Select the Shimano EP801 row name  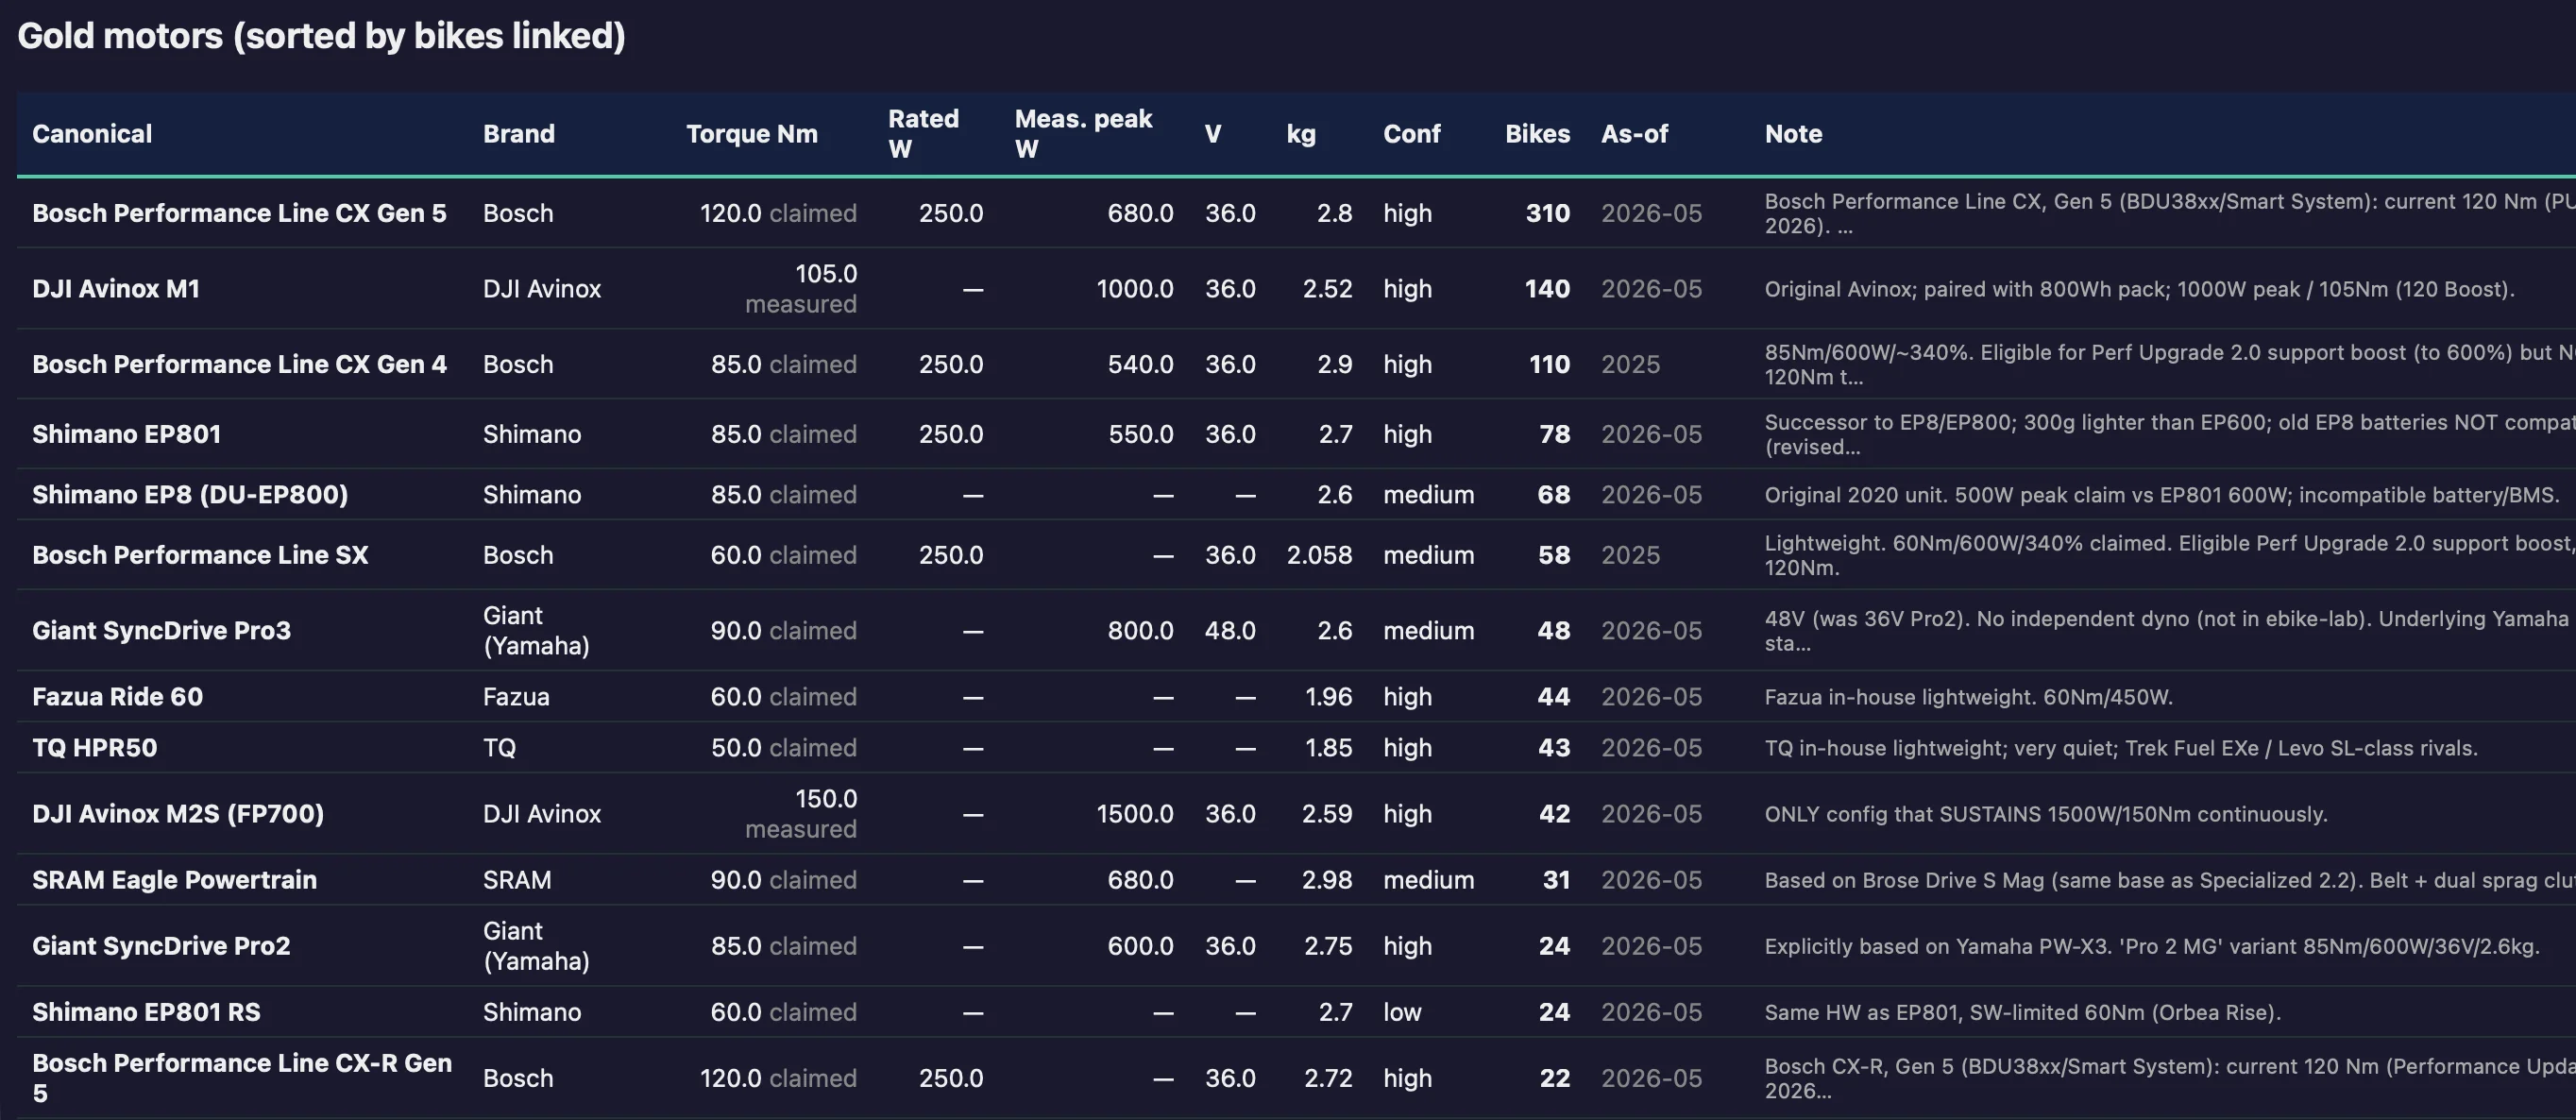coord(126,434)
